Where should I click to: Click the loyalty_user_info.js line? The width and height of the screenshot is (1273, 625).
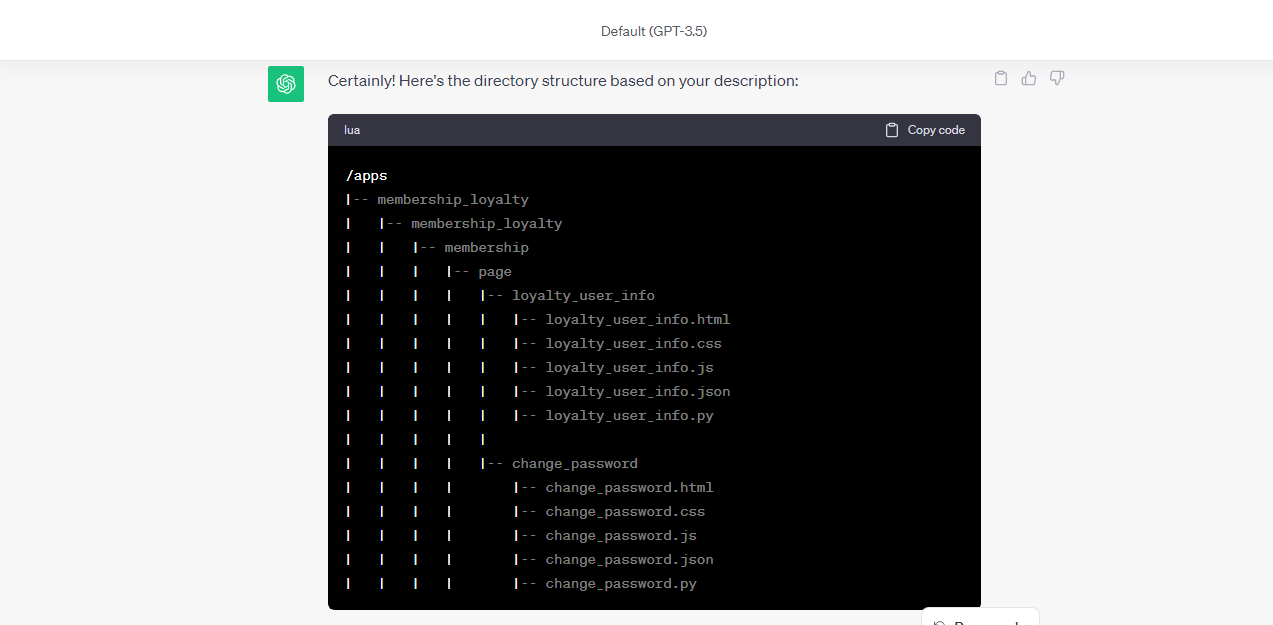tap(630, 368)
